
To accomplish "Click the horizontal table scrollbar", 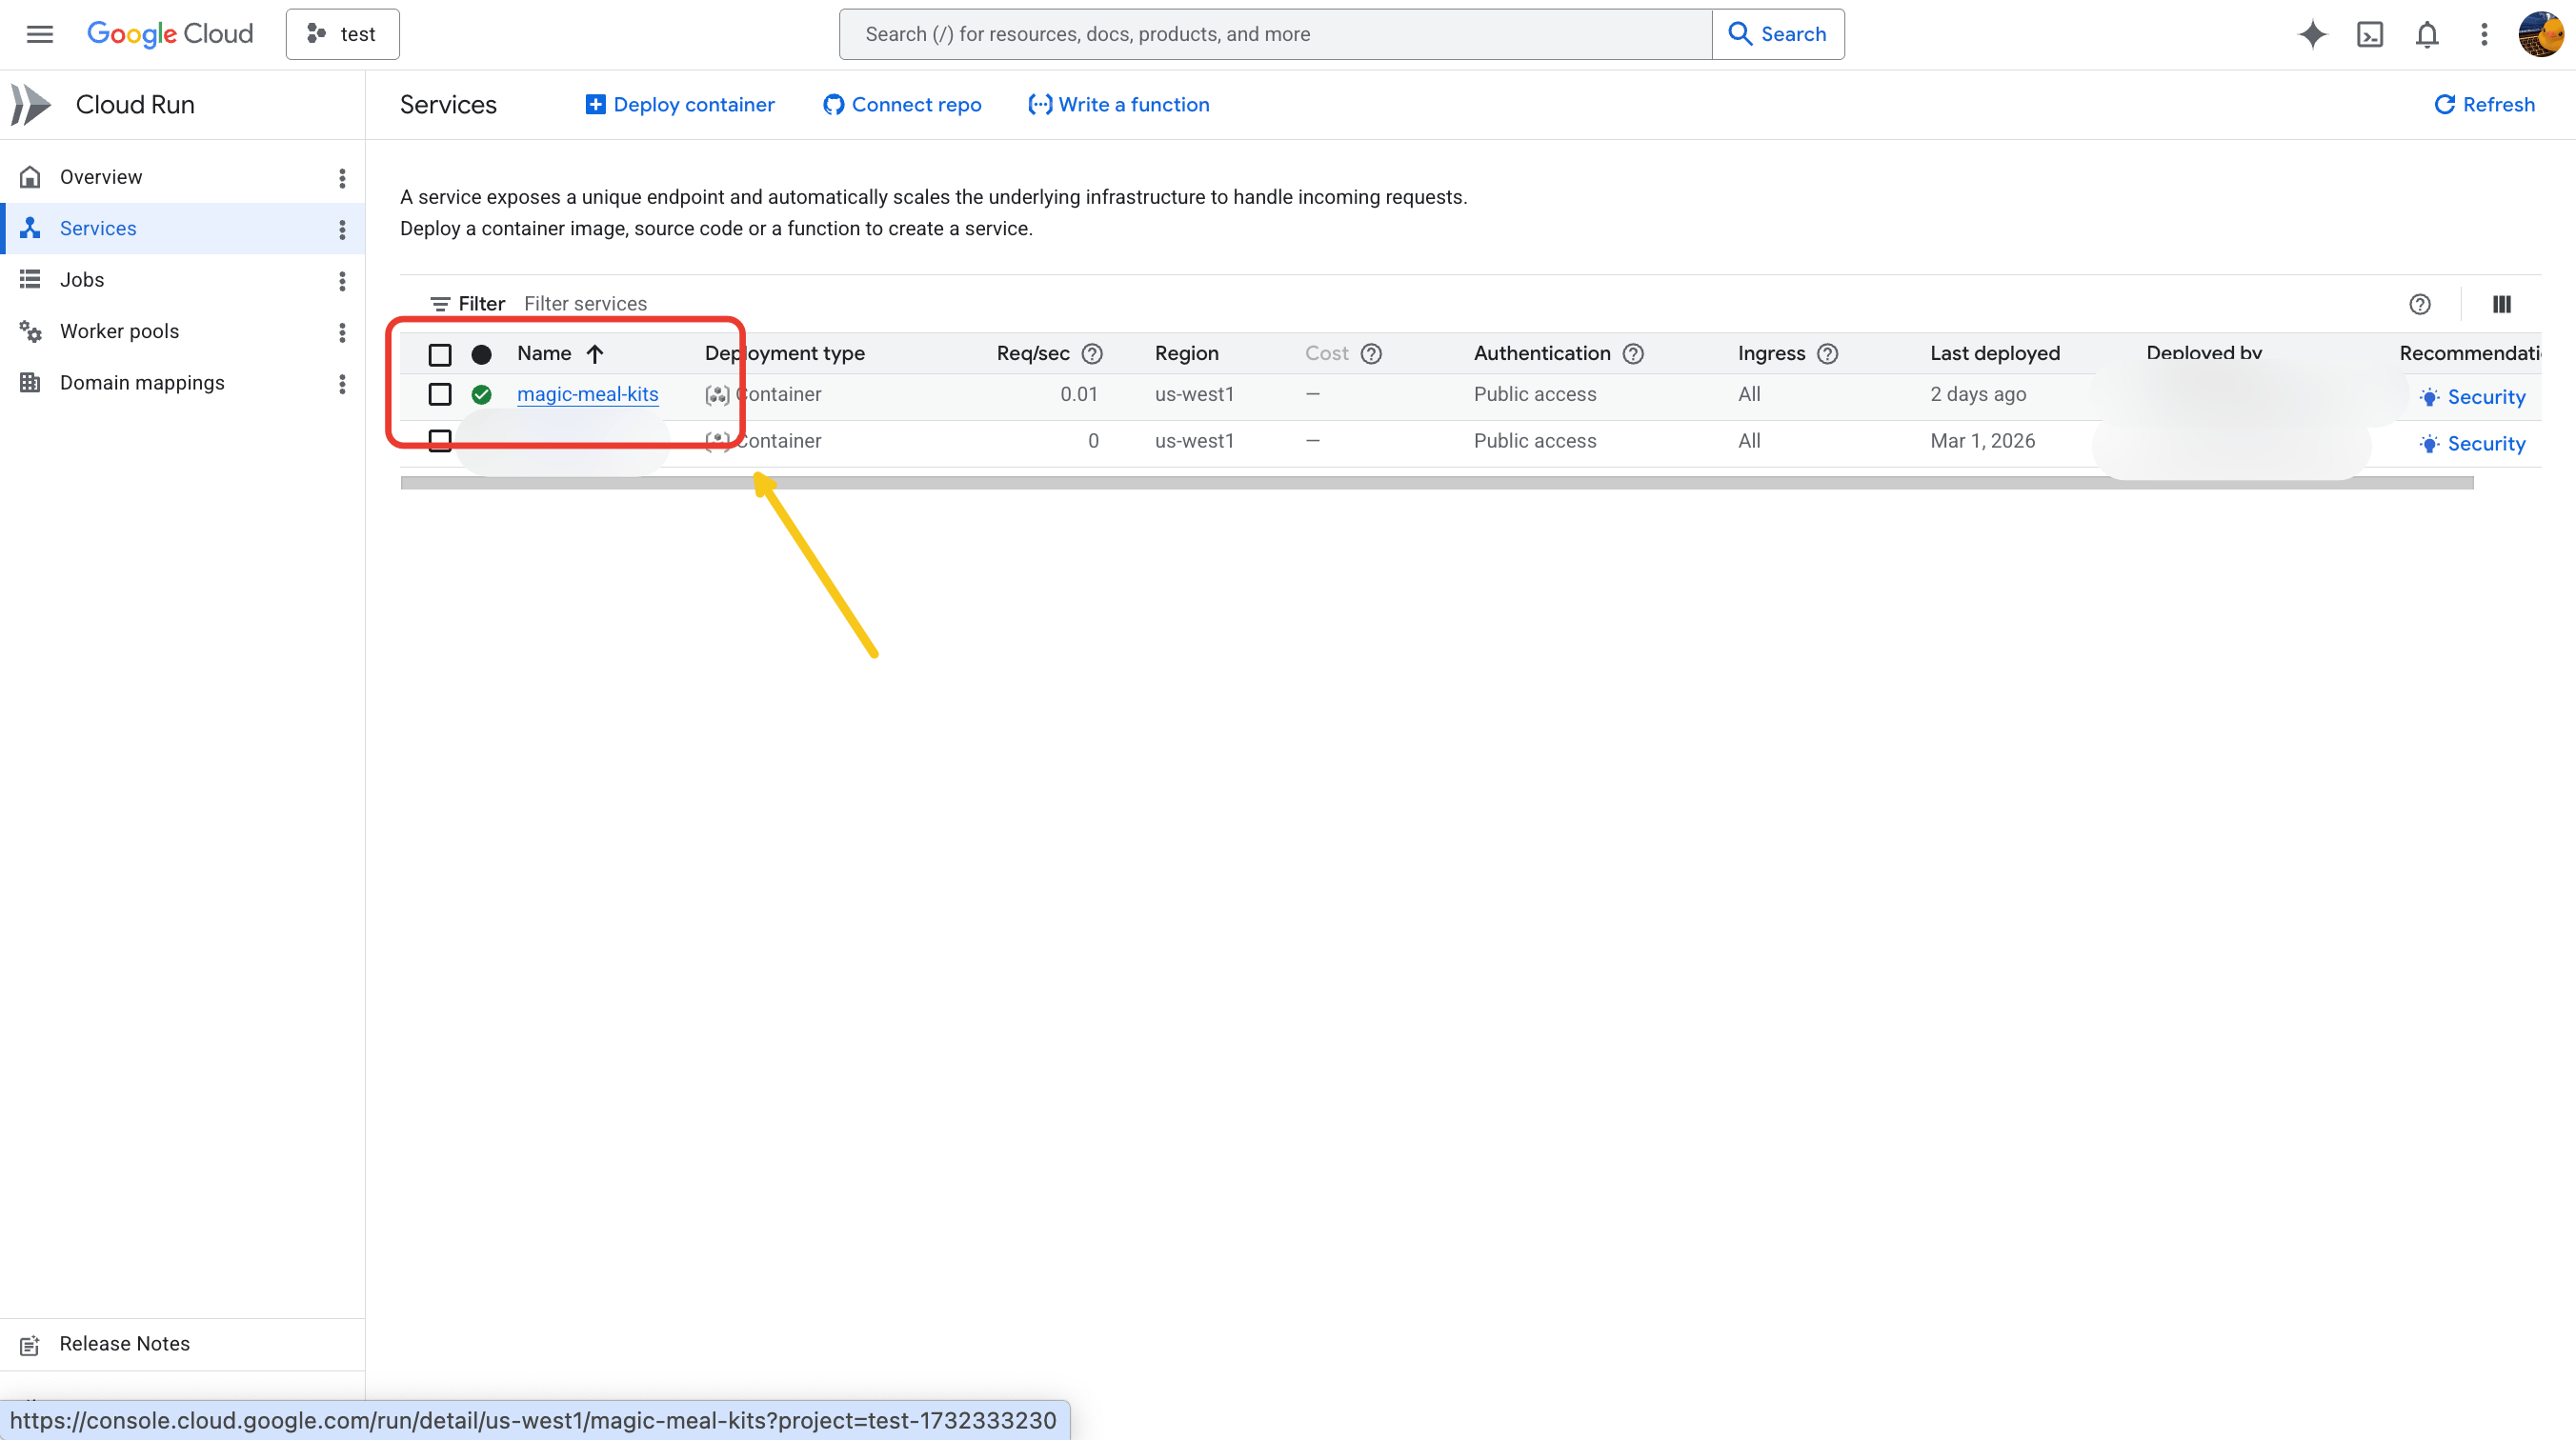I will click(x=1437, y=483).
